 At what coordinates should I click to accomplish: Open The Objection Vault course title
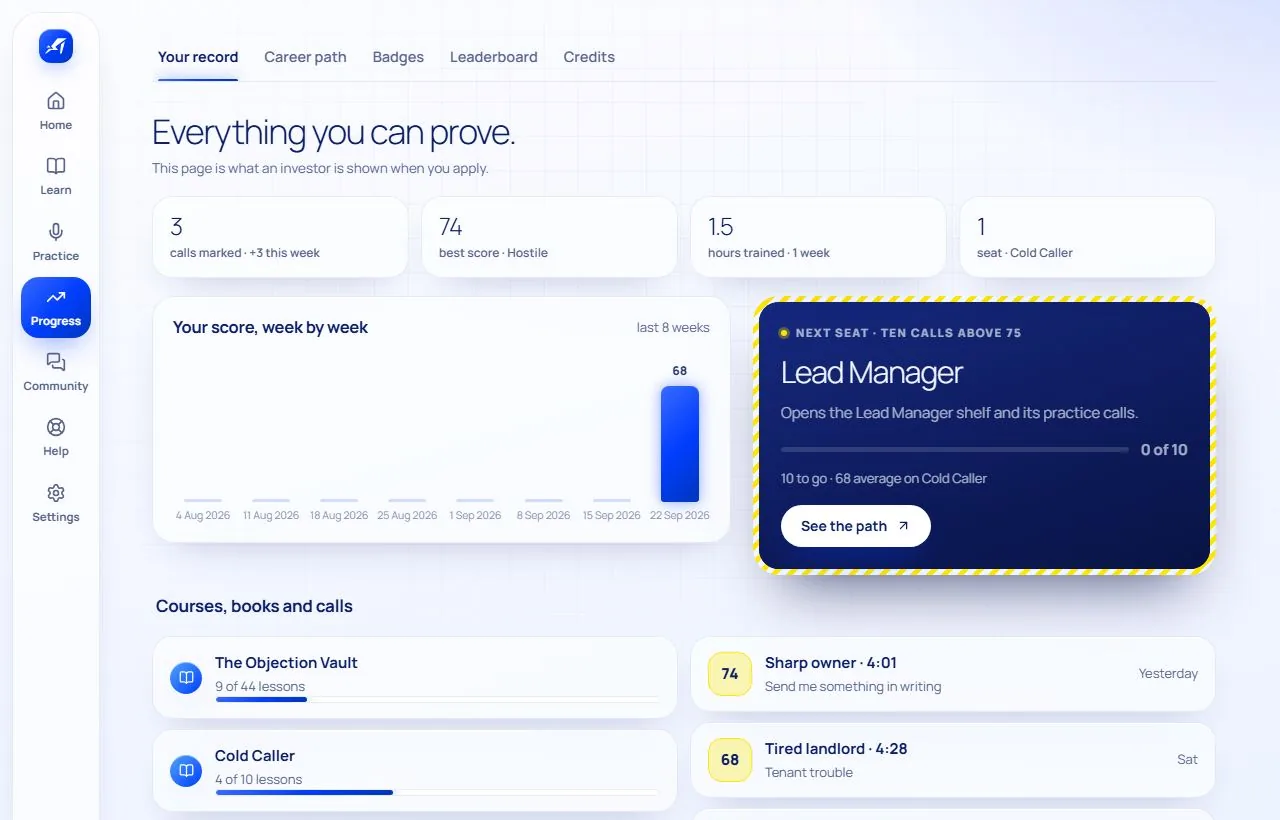(286, 663)
